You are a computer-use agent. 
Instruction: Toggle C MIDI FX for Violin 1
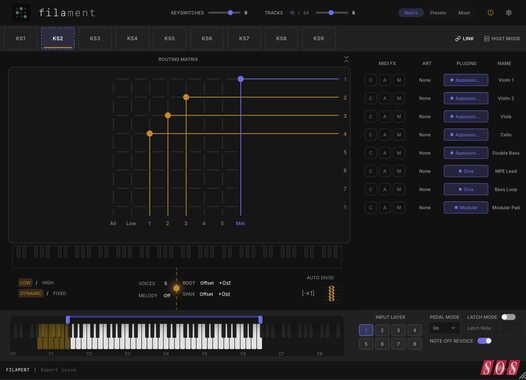(370, 80)
